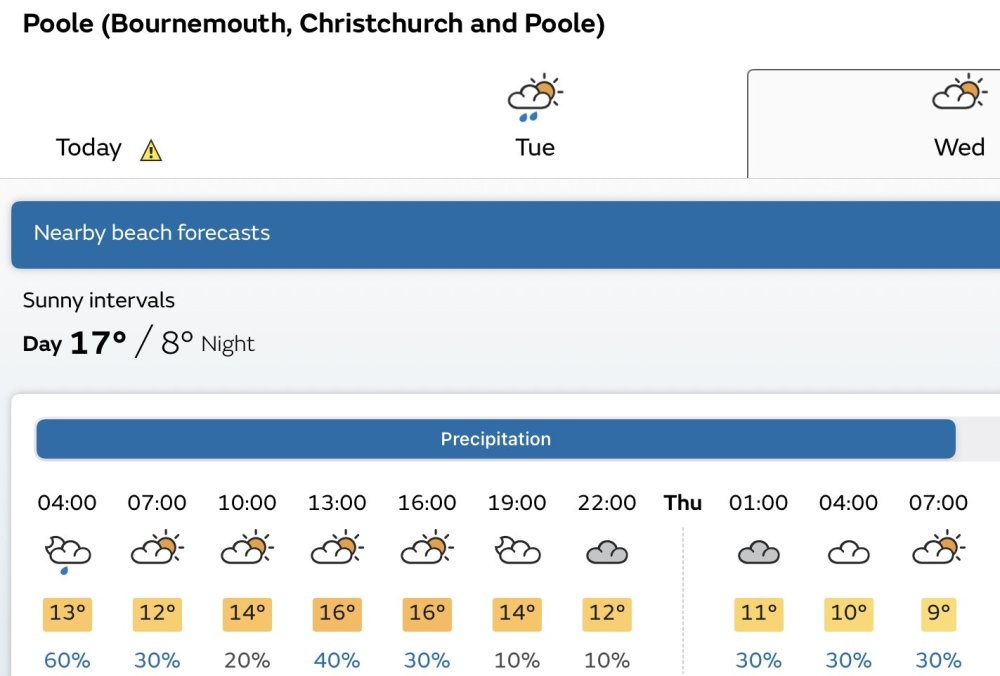Click the 16° temperature box at 16:00
1000x676 pixels.
427,613
